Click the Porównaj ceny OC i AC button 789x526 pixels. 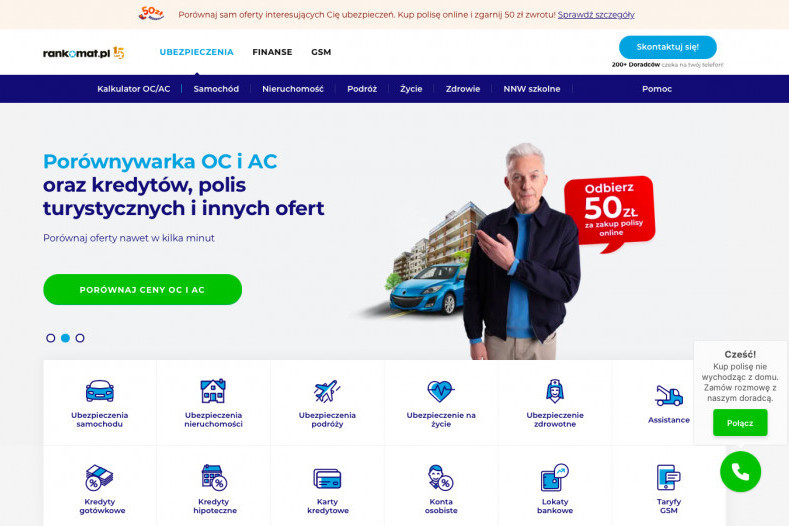tap(142, 289)
